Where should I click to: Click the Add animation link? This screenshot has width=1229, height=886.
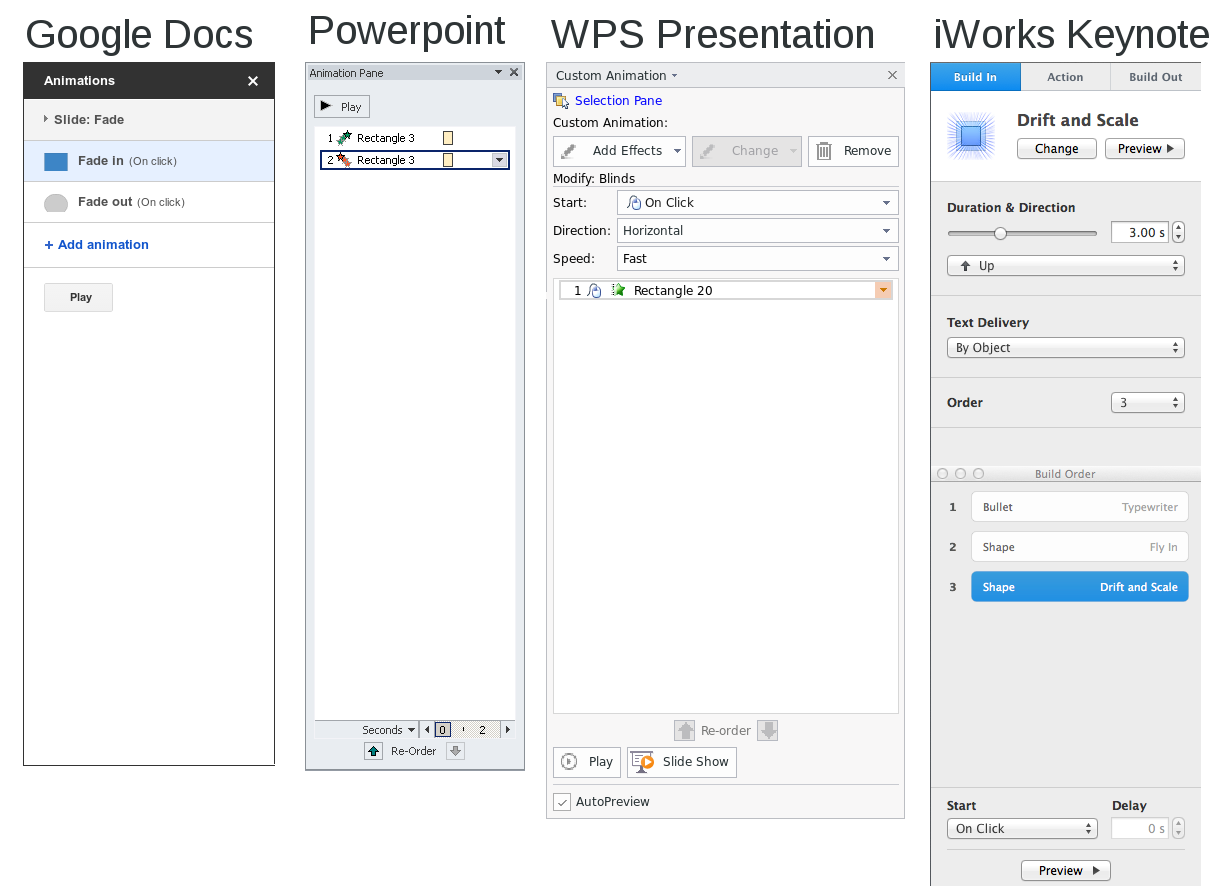pyautogui.click(x=97, y=245)
